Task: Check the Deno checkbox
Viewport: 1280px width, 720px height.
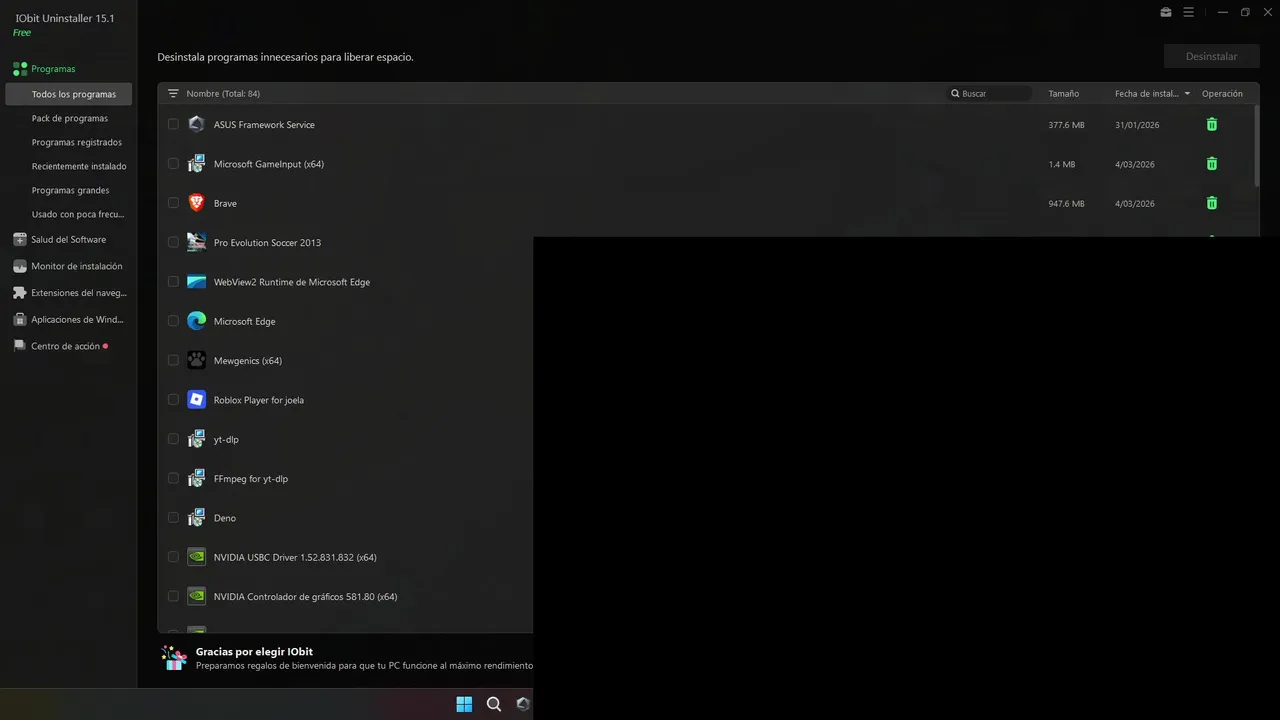Action: [173, 517]
